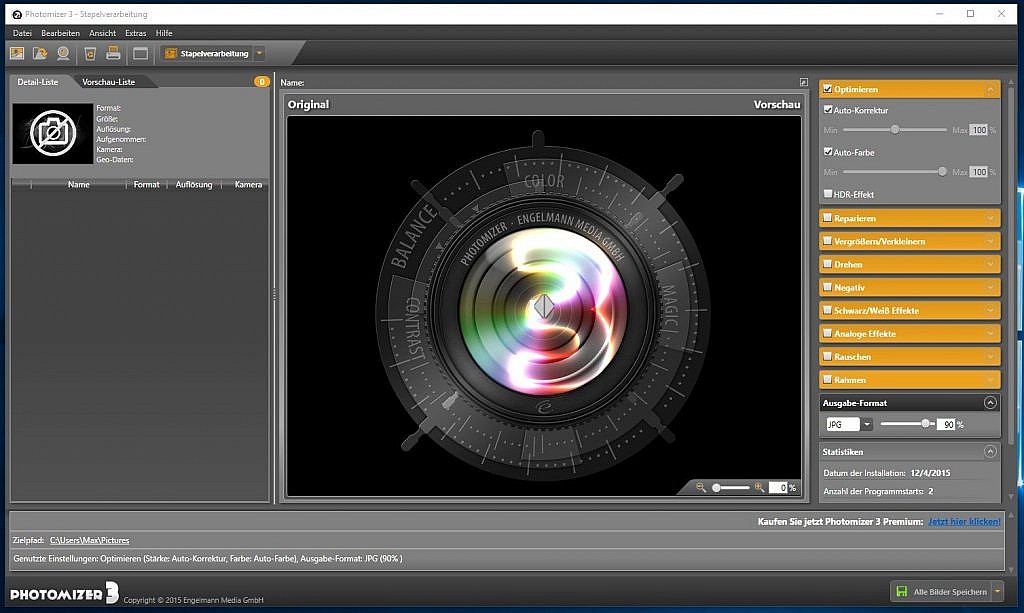Collapse the Optimieren panel chevron
1024x613 pixels.
click(x=990, y=89)
